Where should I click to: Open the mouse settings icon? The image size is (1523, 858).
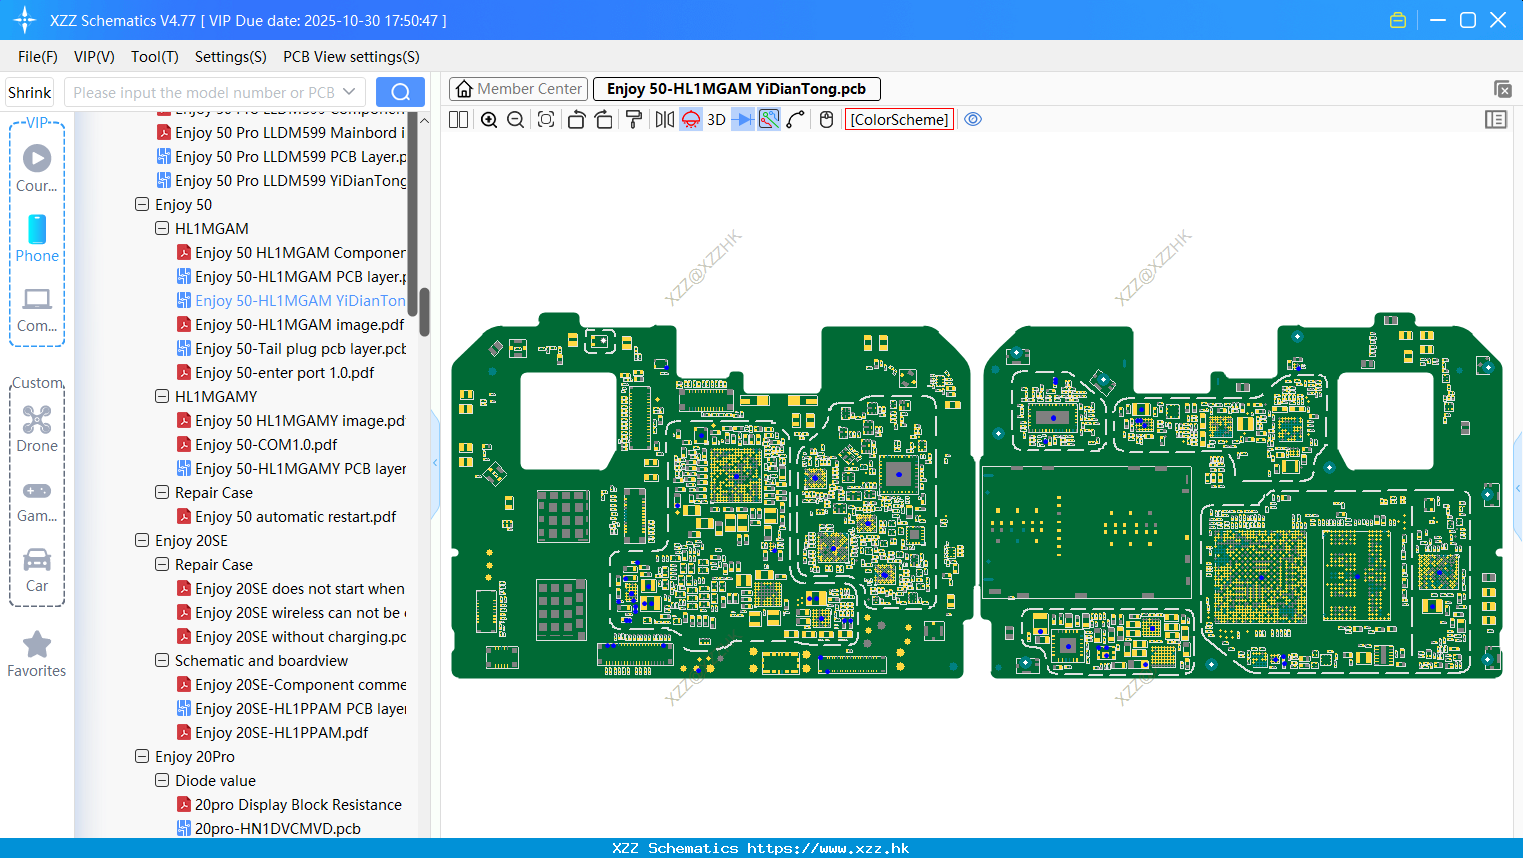(x=826, y=120)
